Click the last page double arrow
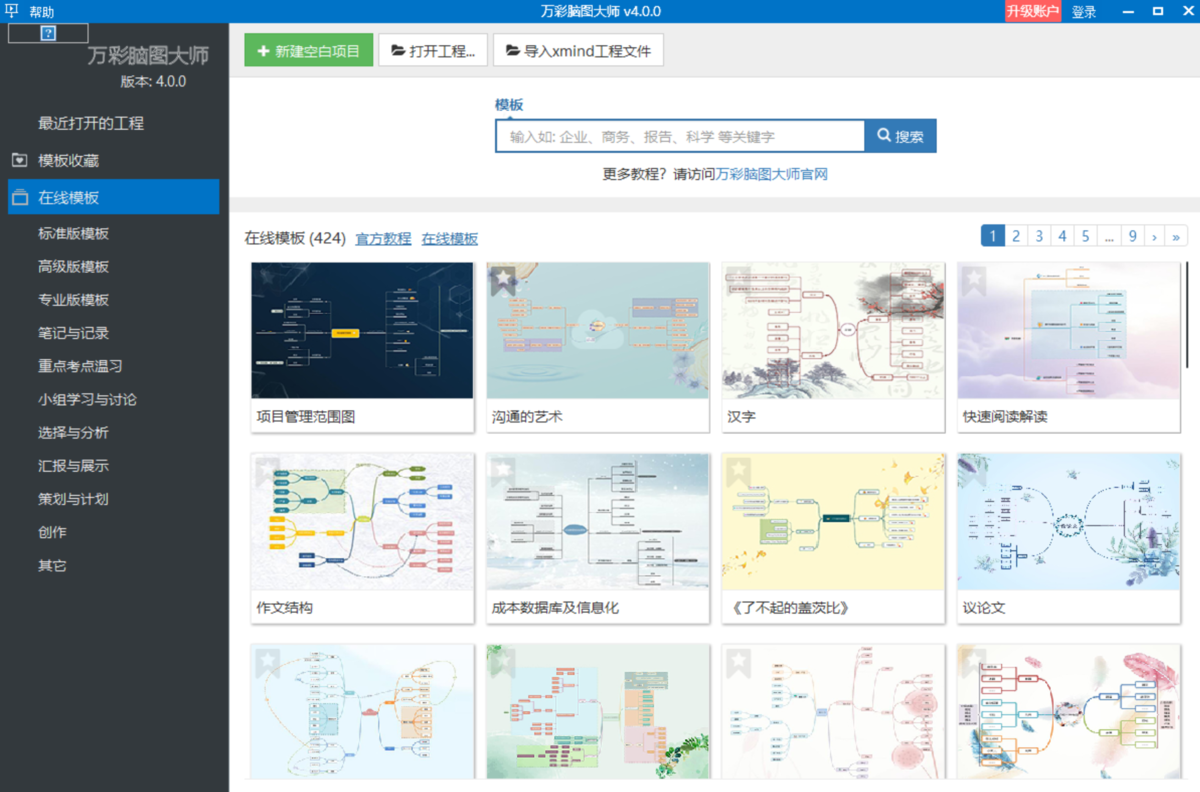Viewport: 1200px width, 792px height. (x=1177, y=236)
